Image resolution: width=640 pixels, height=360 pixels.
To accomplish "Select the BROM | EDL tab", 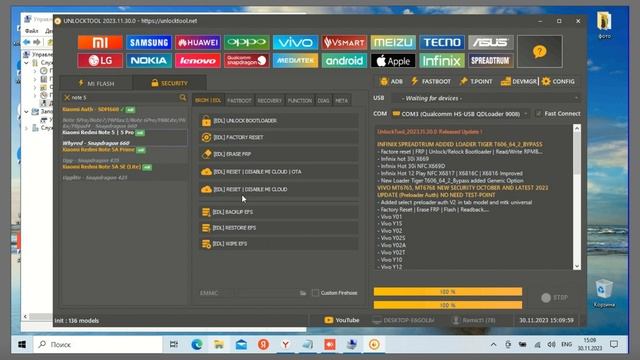I will pyautogui.click(x=208, y=100).
